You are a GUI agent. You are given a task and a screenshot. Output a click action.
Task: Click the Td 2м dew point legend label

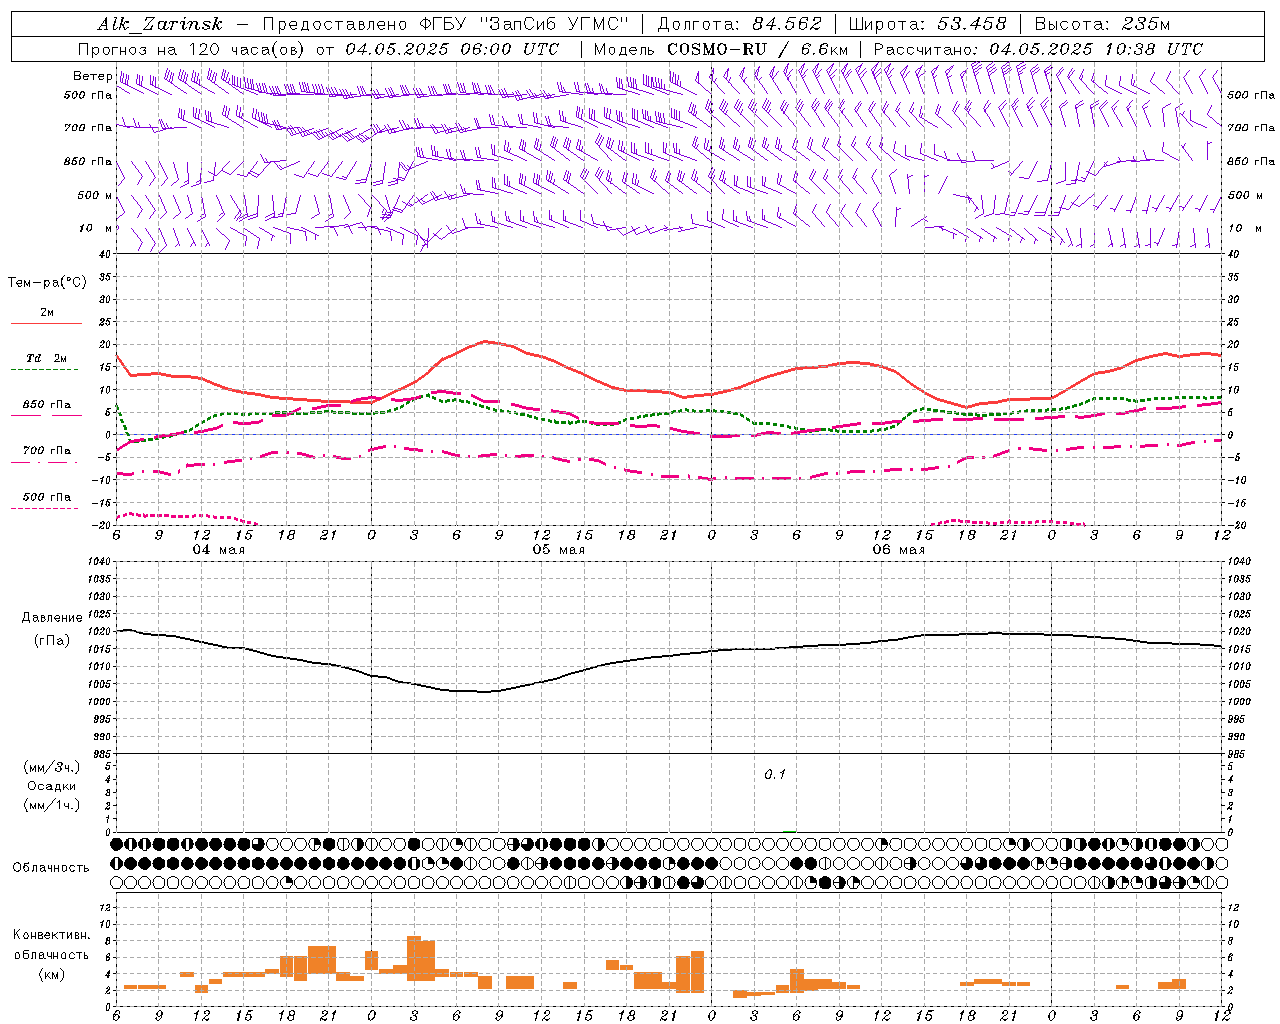coord(47,358)
